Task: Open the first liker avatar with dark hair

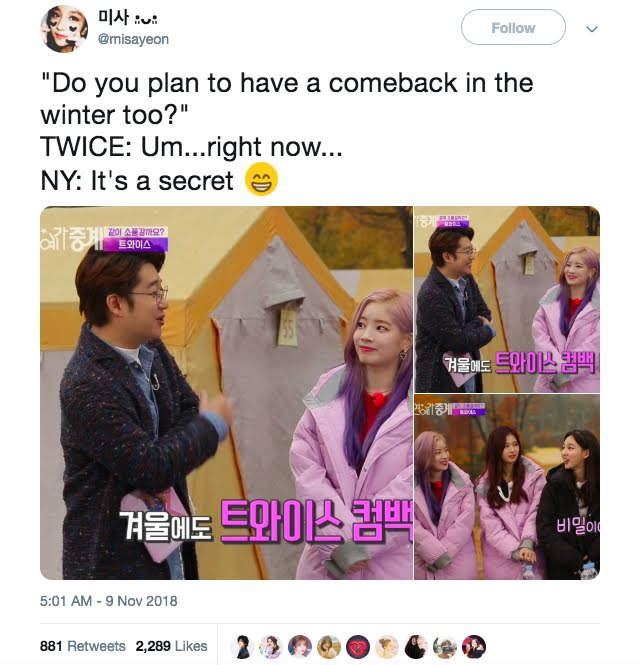Action: point(242,647)
